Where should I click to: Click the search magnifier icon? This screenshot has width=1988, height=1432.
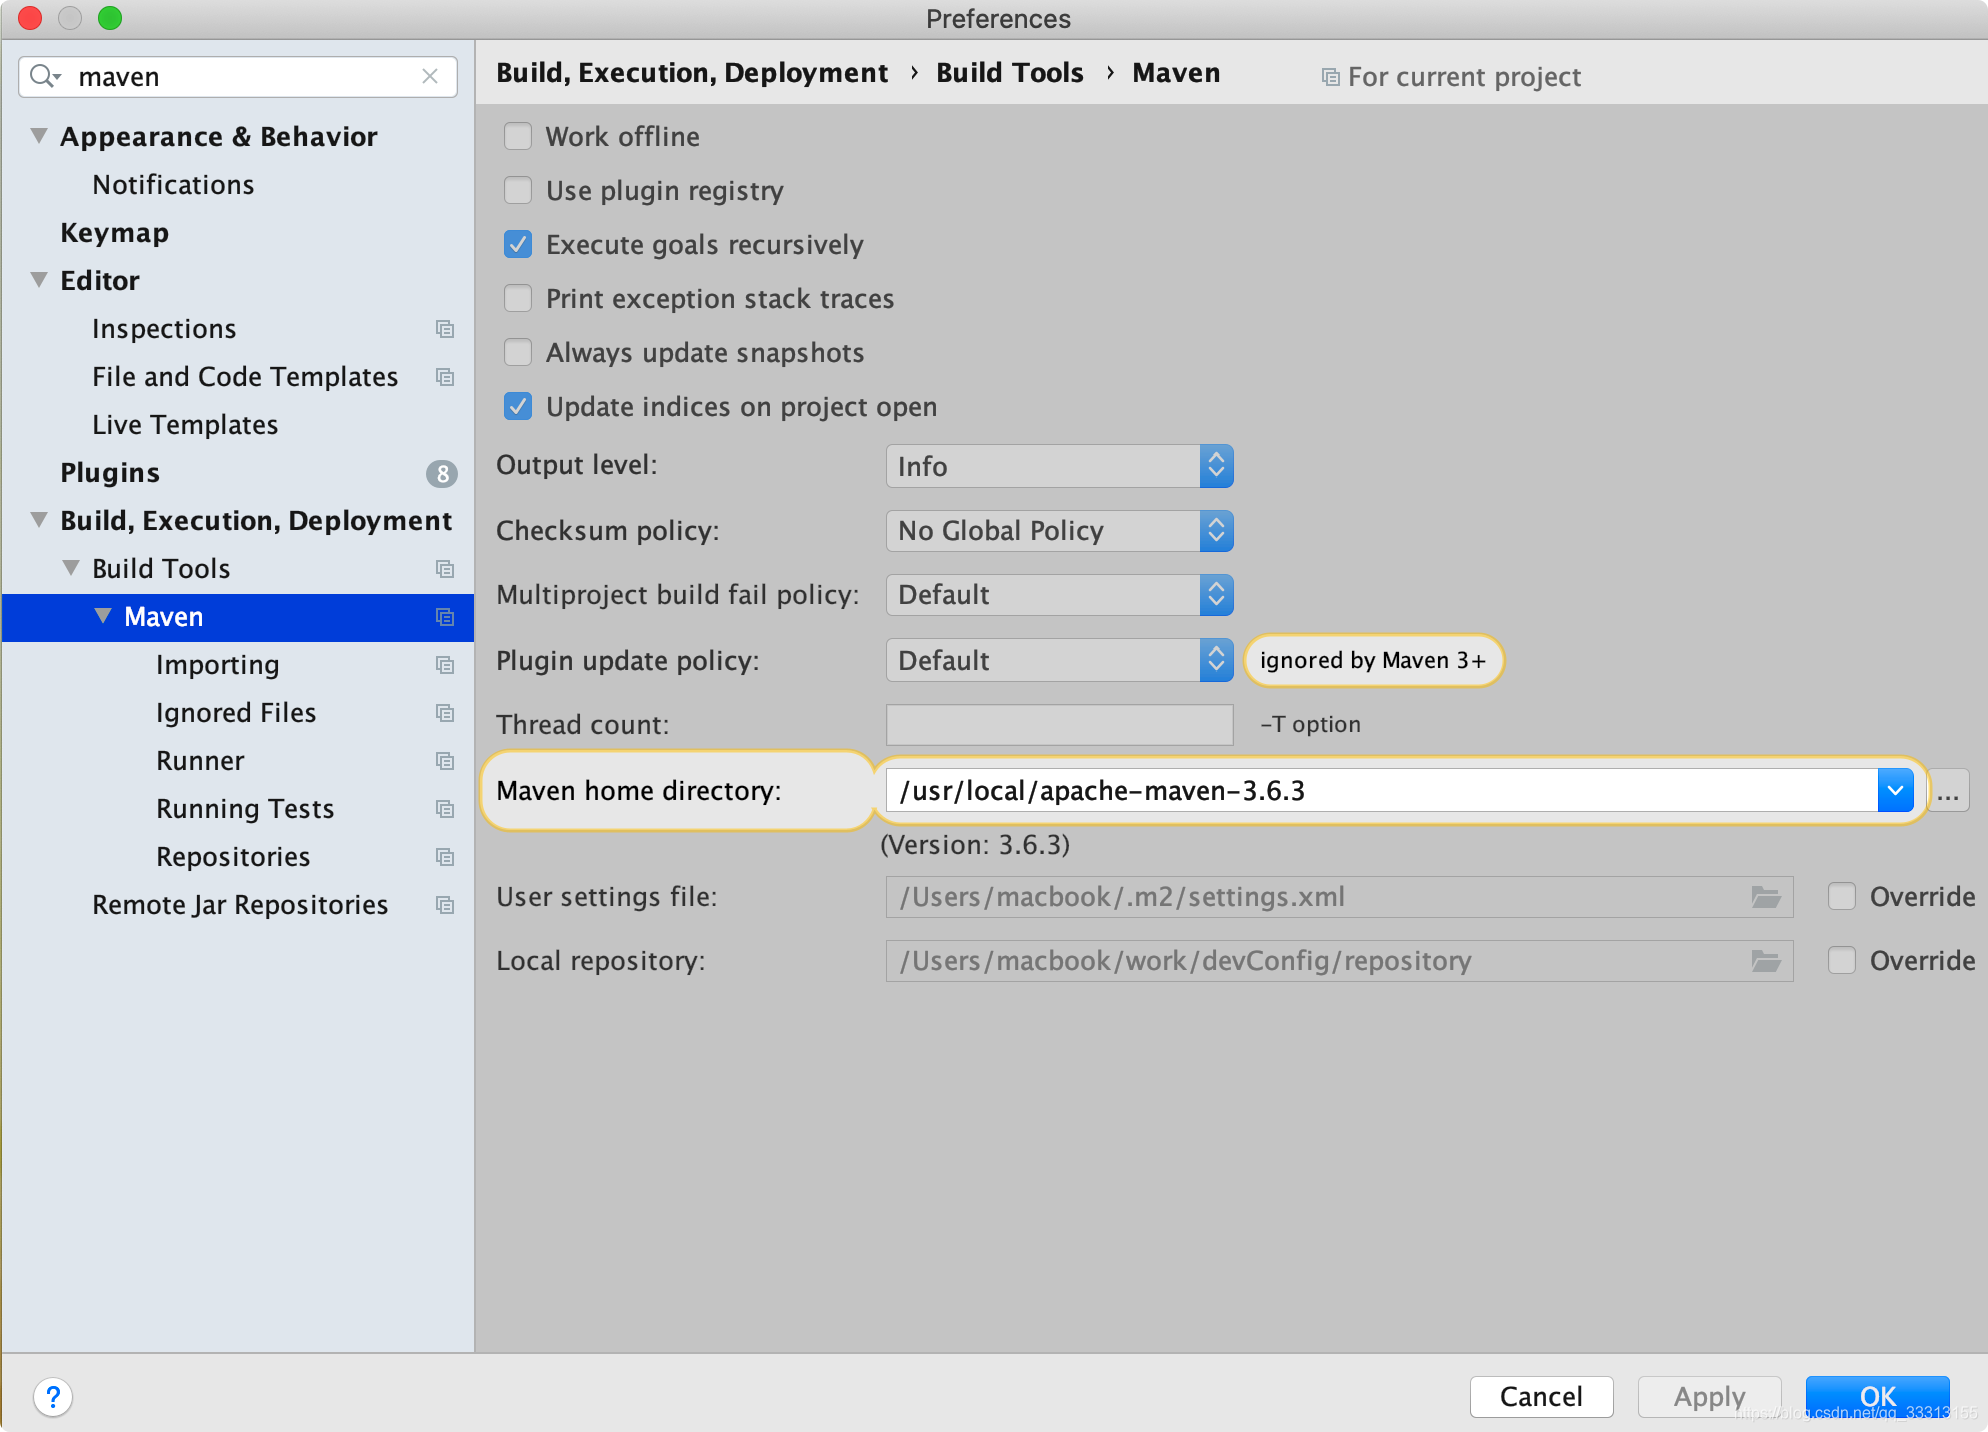(x=43, y=76)
